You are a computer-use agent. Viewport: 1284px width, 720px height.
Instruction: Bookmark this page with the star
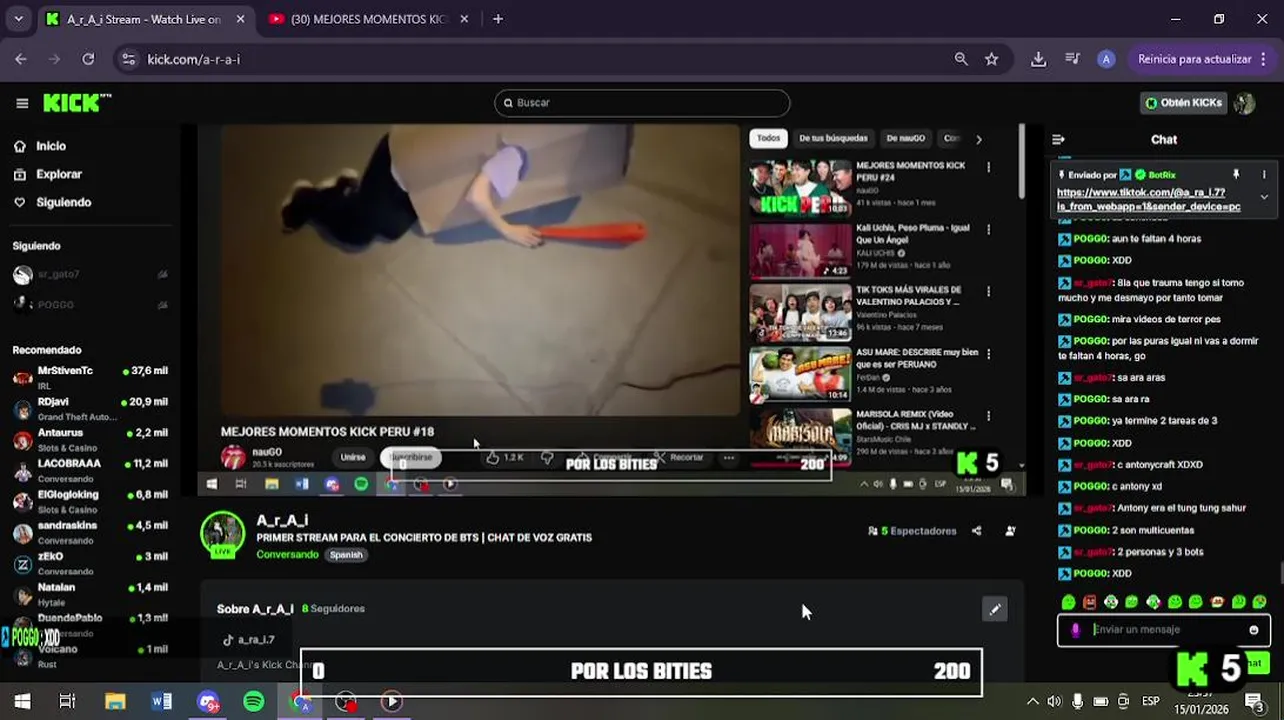[x=991, y=59]
